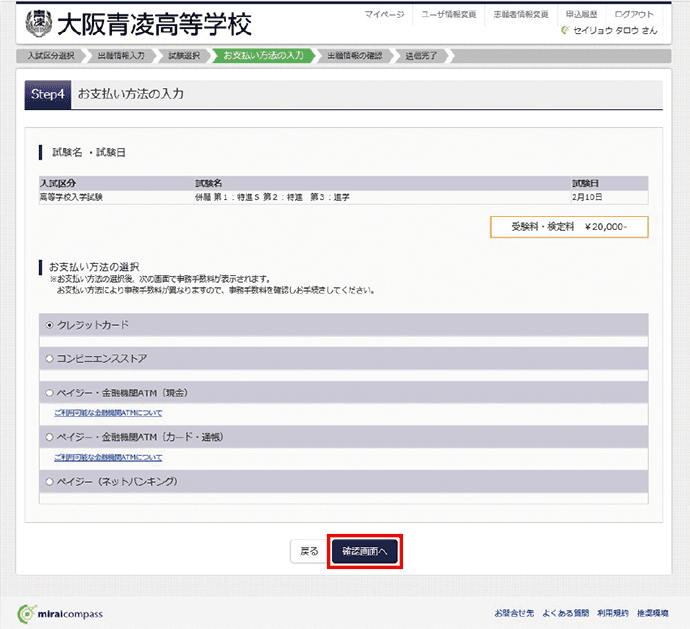Open 志願者情報変更 in top menu
The image size is (690, 629).
(521, 15)
